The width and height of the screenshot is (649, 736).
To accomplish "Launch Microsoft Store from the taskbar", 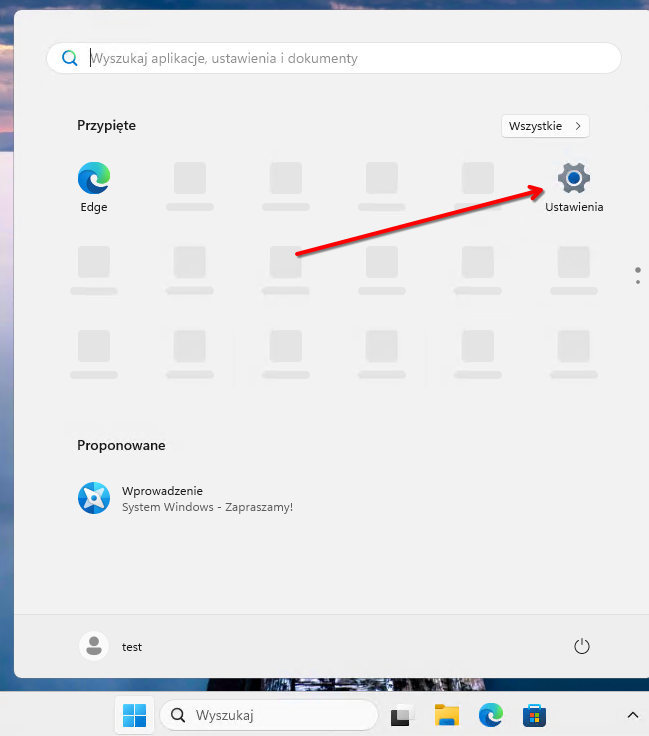I will coord(534,715).
